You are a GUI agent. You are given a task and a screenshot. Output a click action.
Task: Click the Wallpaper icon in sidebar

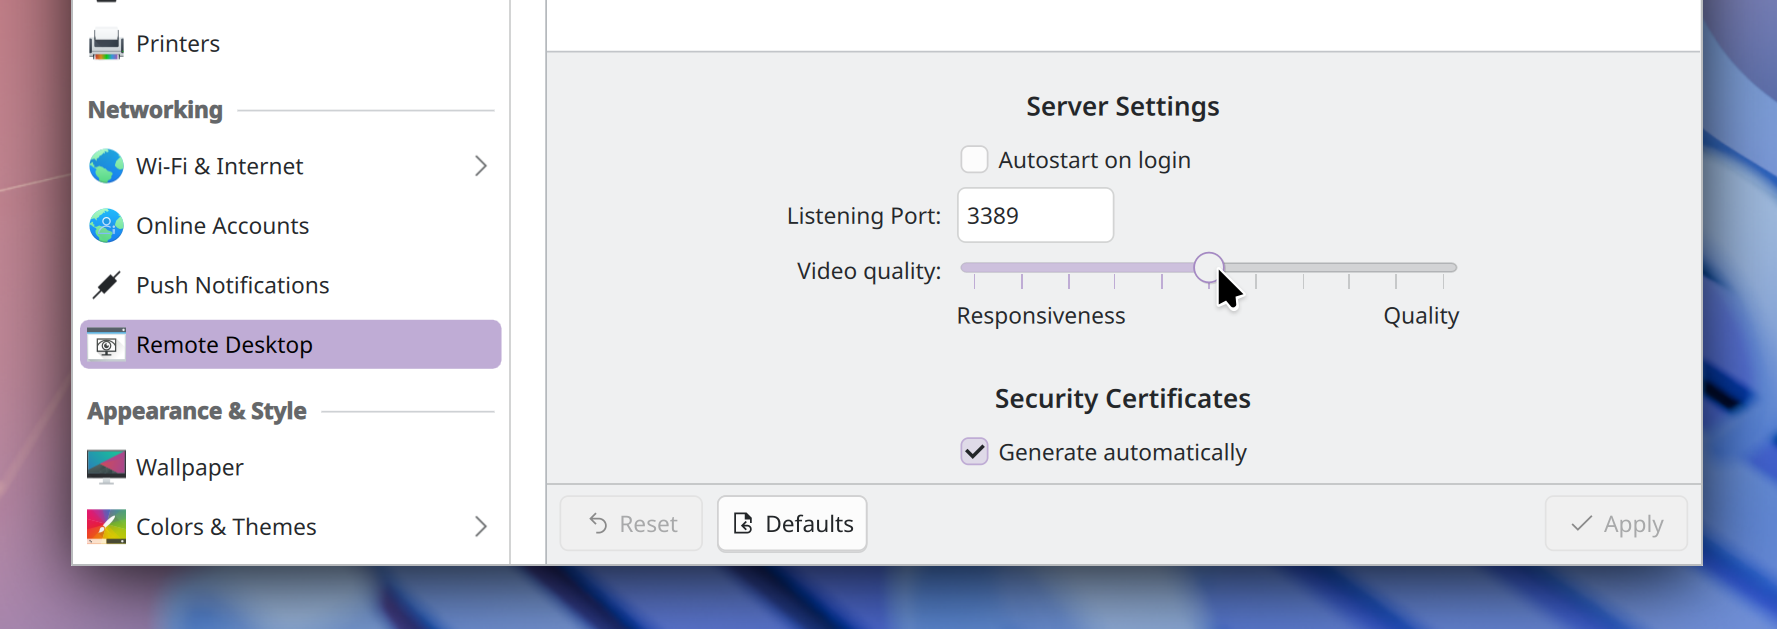point(106,467)
